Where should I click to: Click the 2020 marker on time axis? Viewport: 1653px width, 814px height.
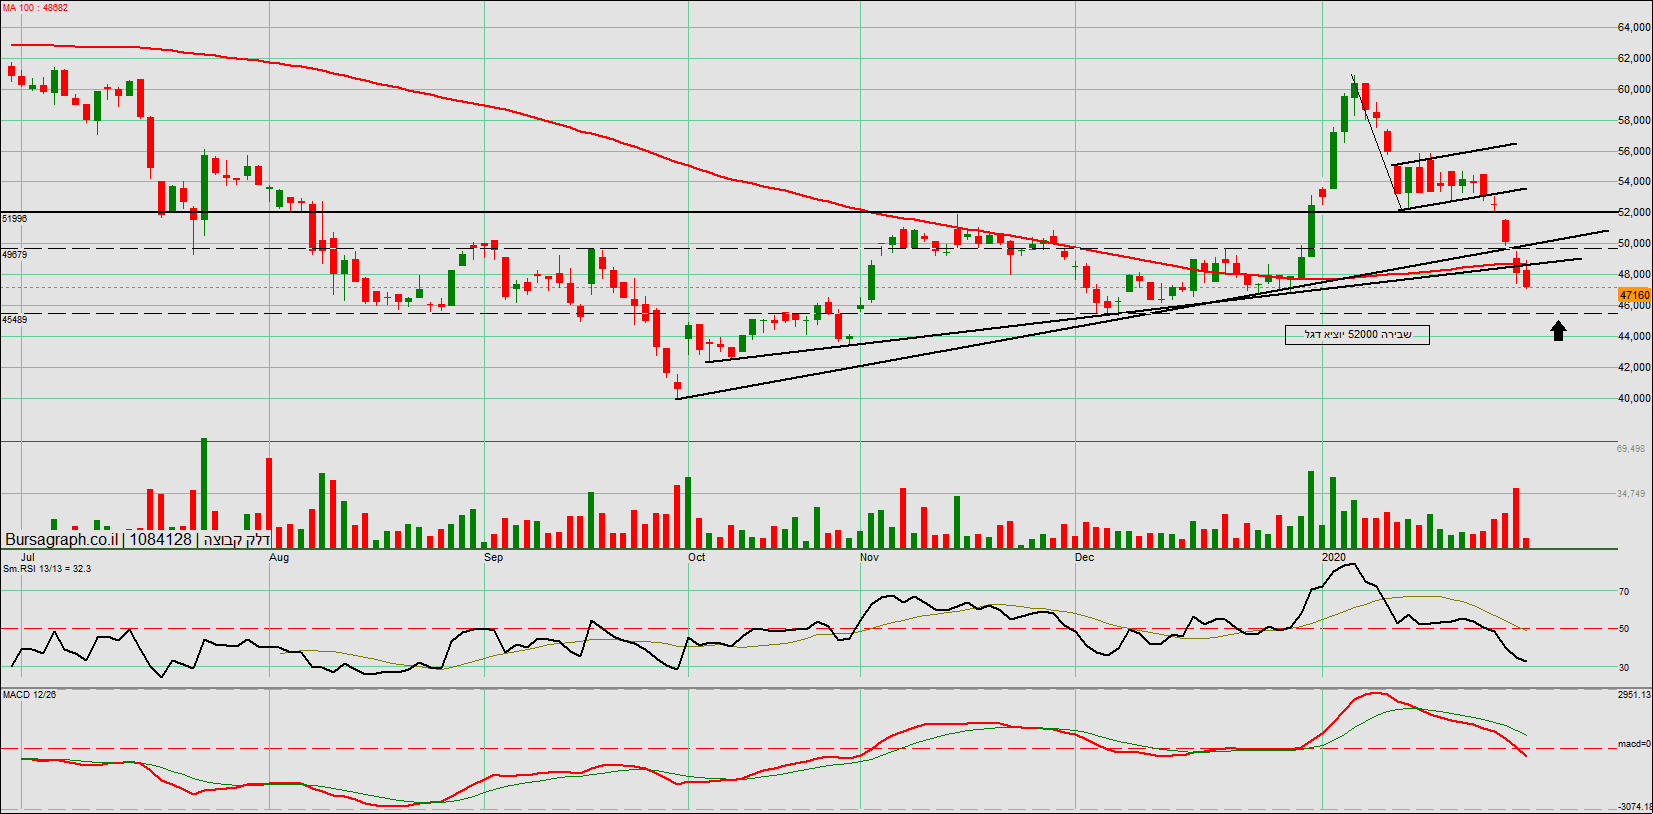tap(1333, 557)
